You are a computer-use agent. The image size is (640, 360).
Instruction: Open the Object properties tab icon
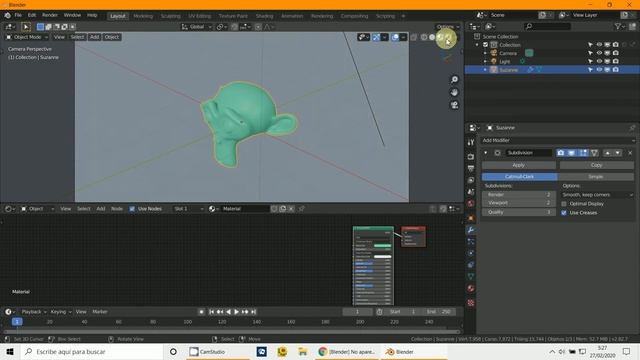(x=471, y=218)
